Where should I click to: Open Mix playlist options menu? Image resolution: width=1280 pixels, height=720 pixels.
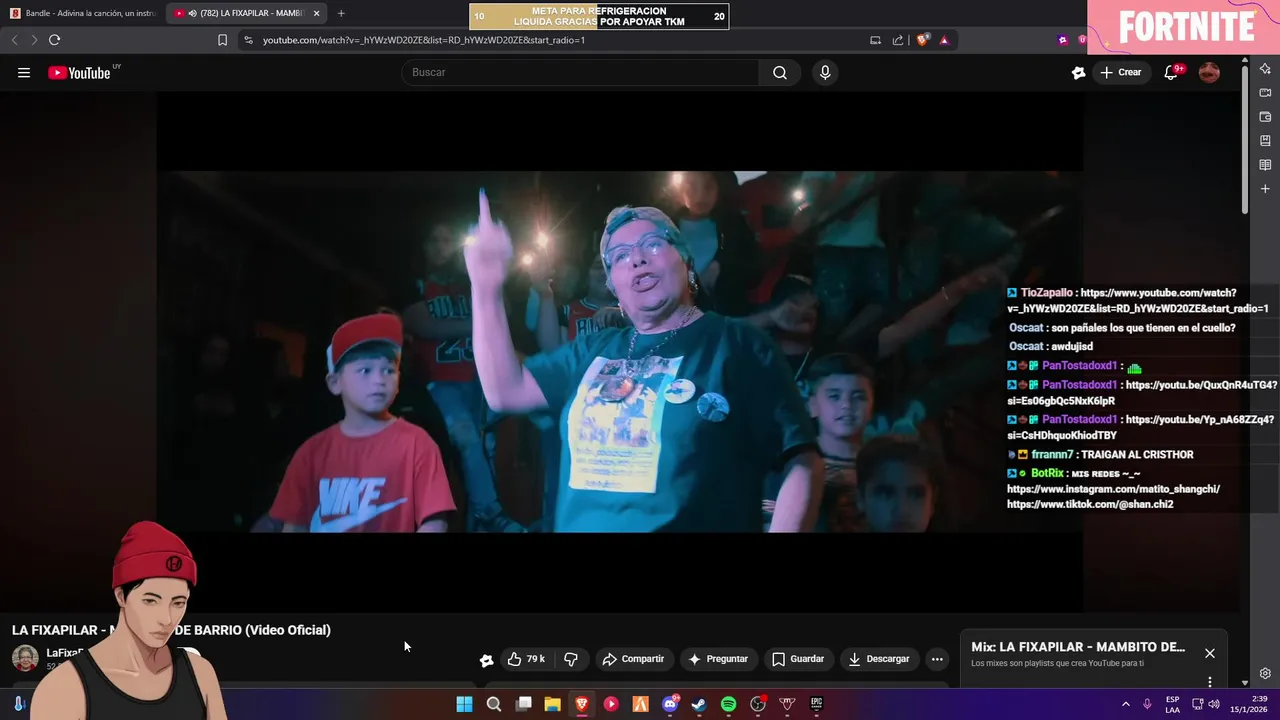[1210, 681]
